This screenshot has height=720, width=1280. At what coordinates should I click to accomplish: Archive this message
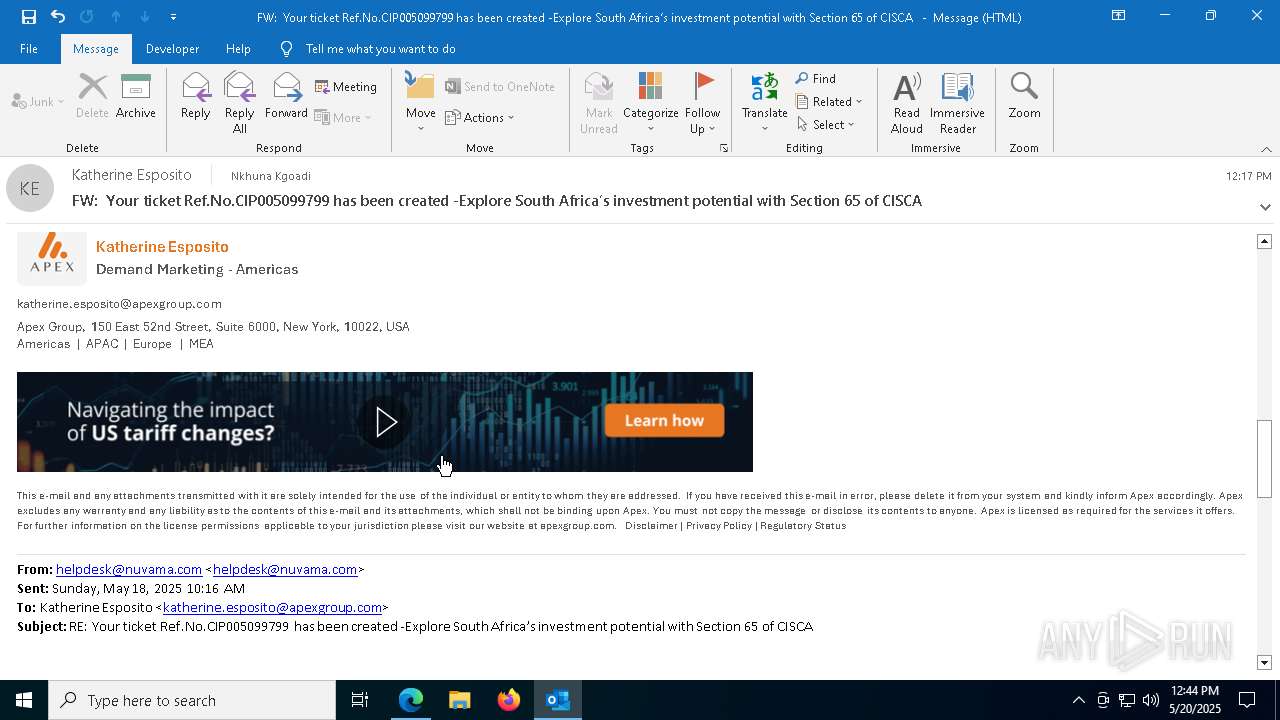[136, 96]
